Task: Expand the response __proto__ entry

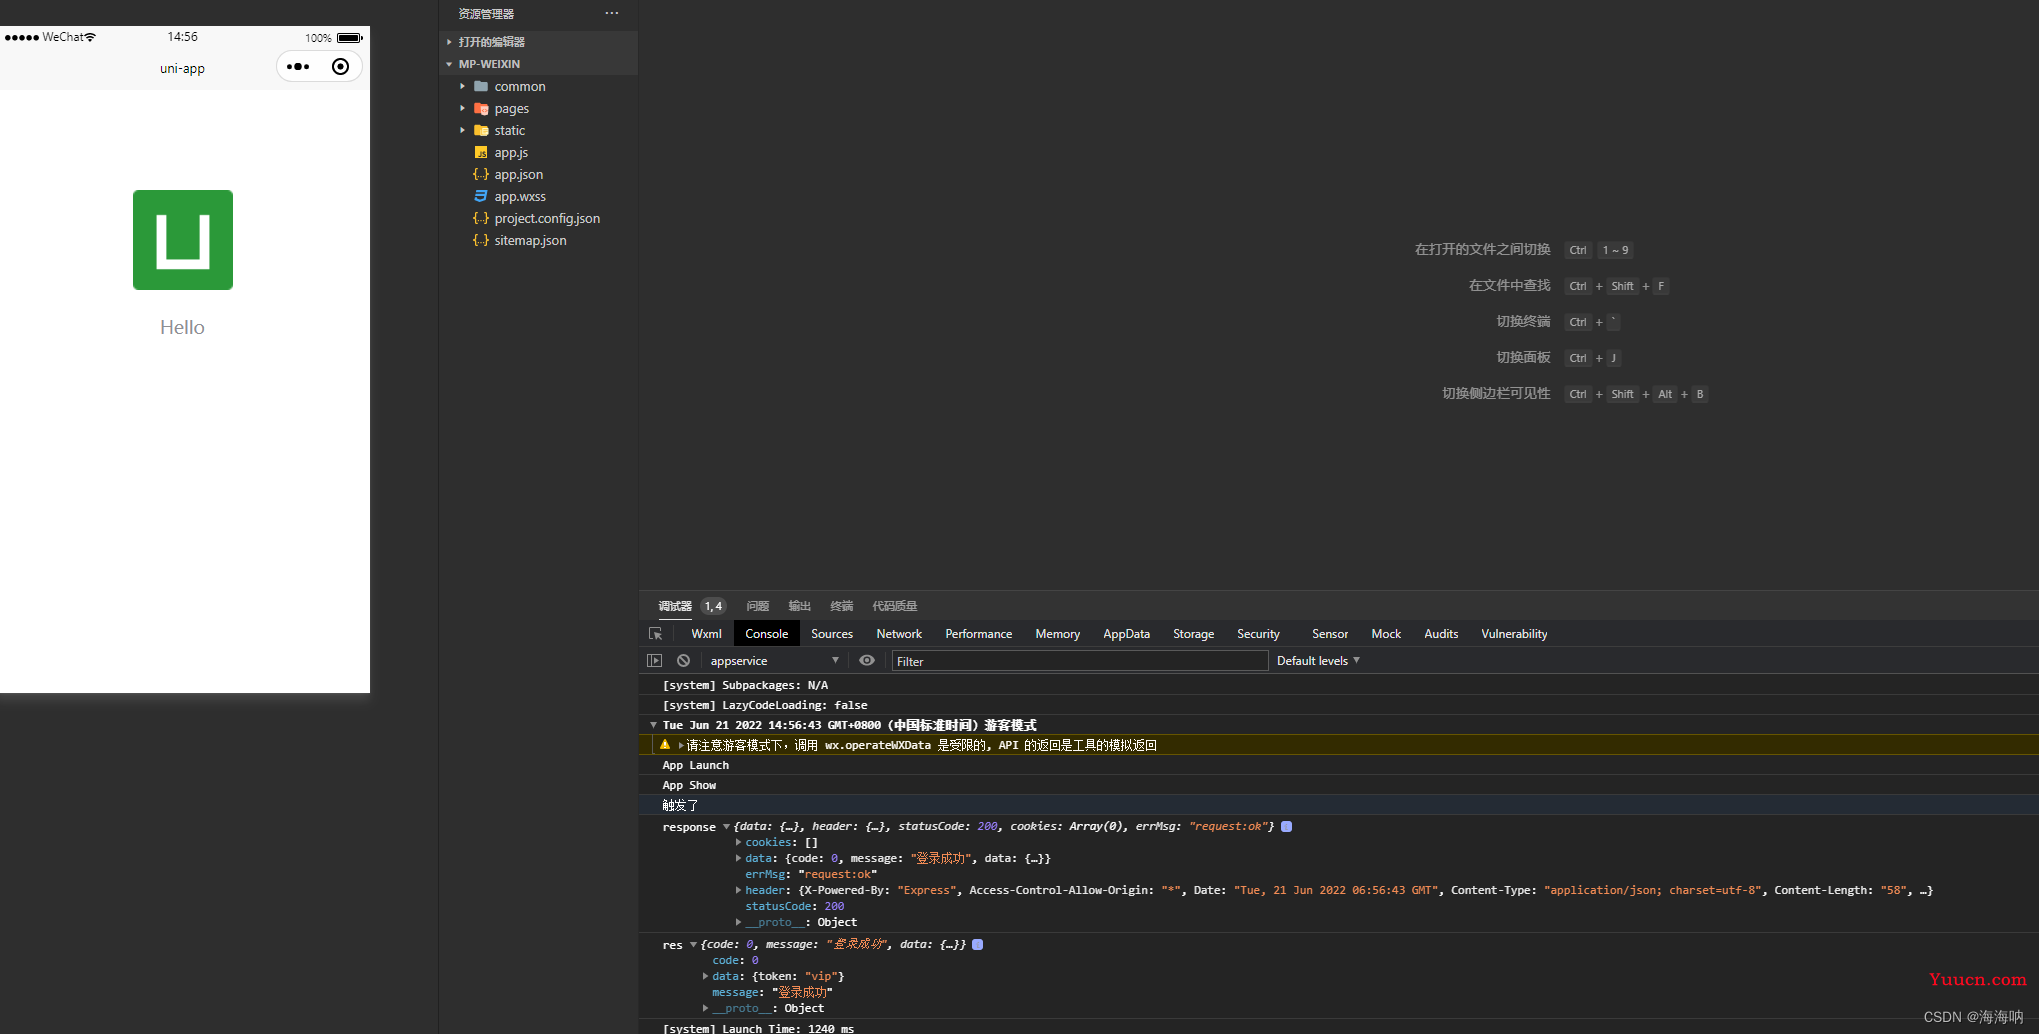Action: pos(739,922)
